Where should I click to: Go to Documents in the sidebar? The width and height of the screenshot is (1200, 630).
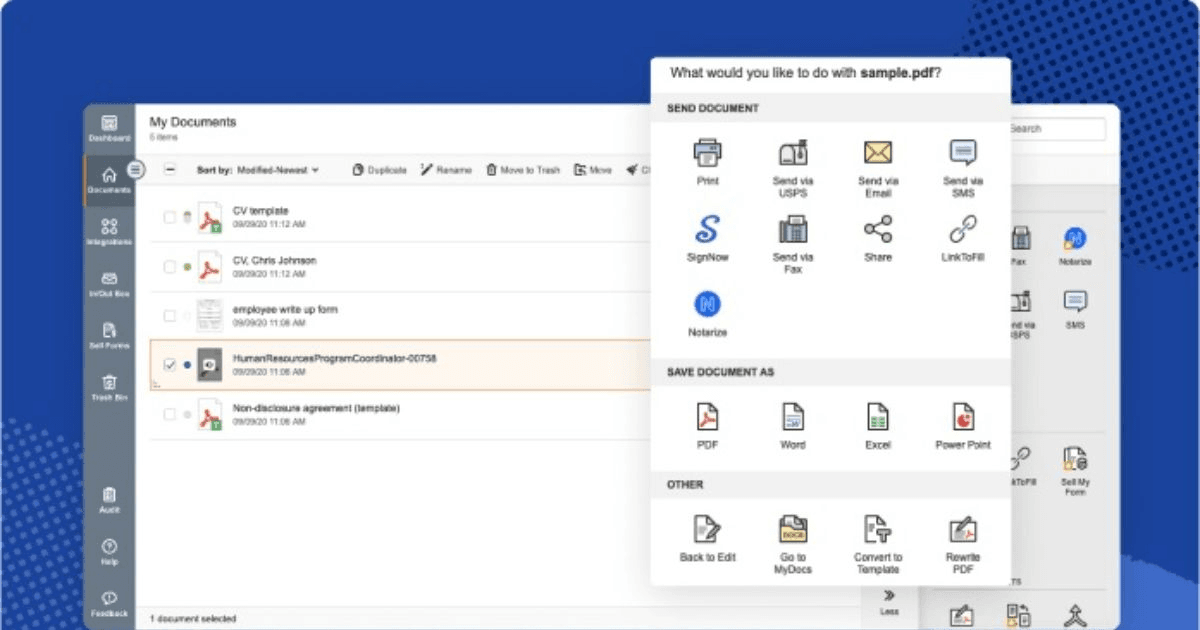point(109,180)
